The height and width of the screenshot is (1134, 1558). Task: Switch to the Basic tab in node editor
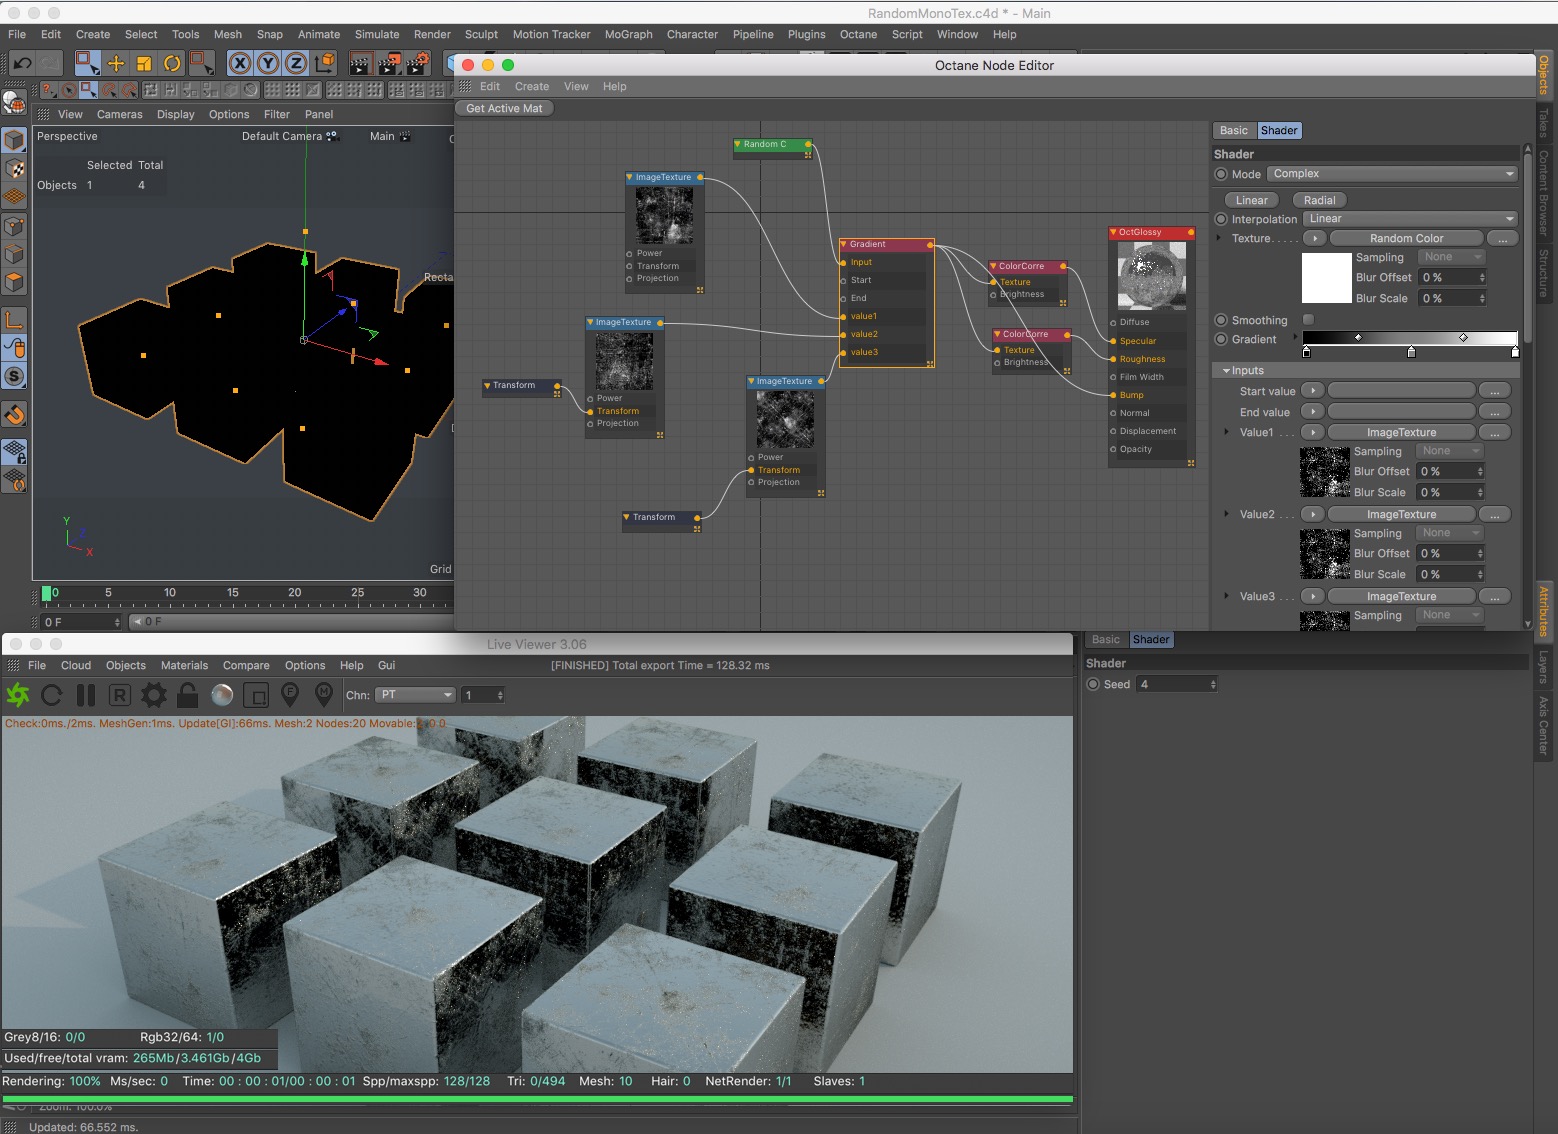pos(1234,131)
